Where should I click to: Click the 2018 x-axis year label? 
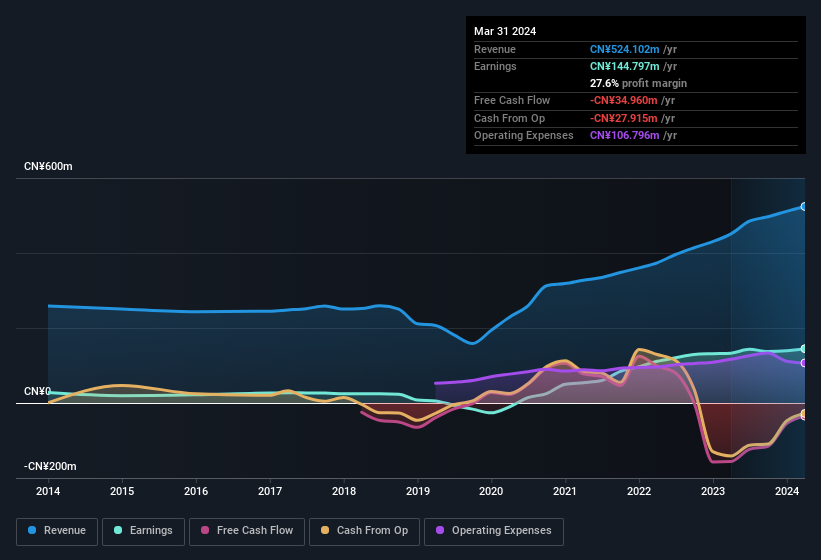click(343, 491)
